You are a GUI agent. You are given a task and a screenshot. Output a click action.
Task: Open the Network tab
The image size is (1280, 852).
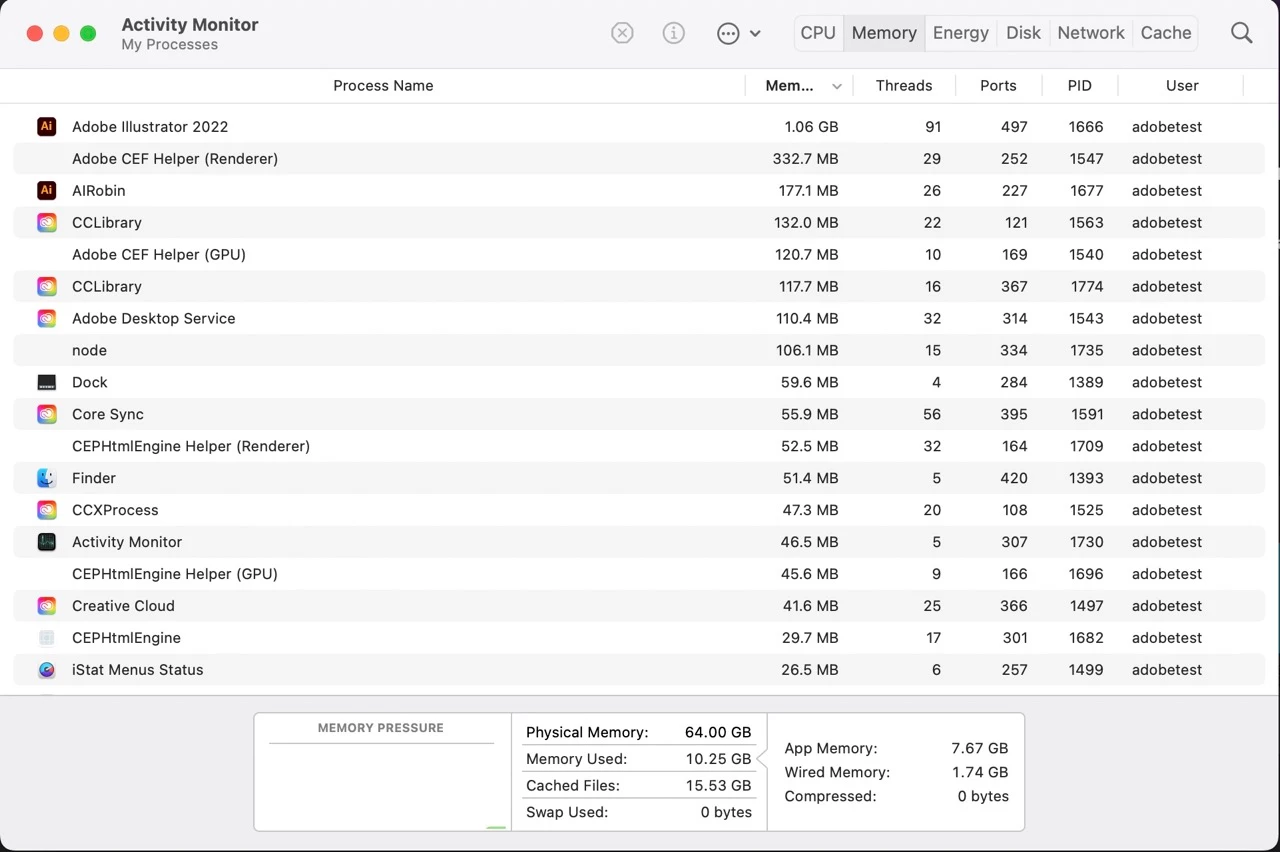point(1091,33)
